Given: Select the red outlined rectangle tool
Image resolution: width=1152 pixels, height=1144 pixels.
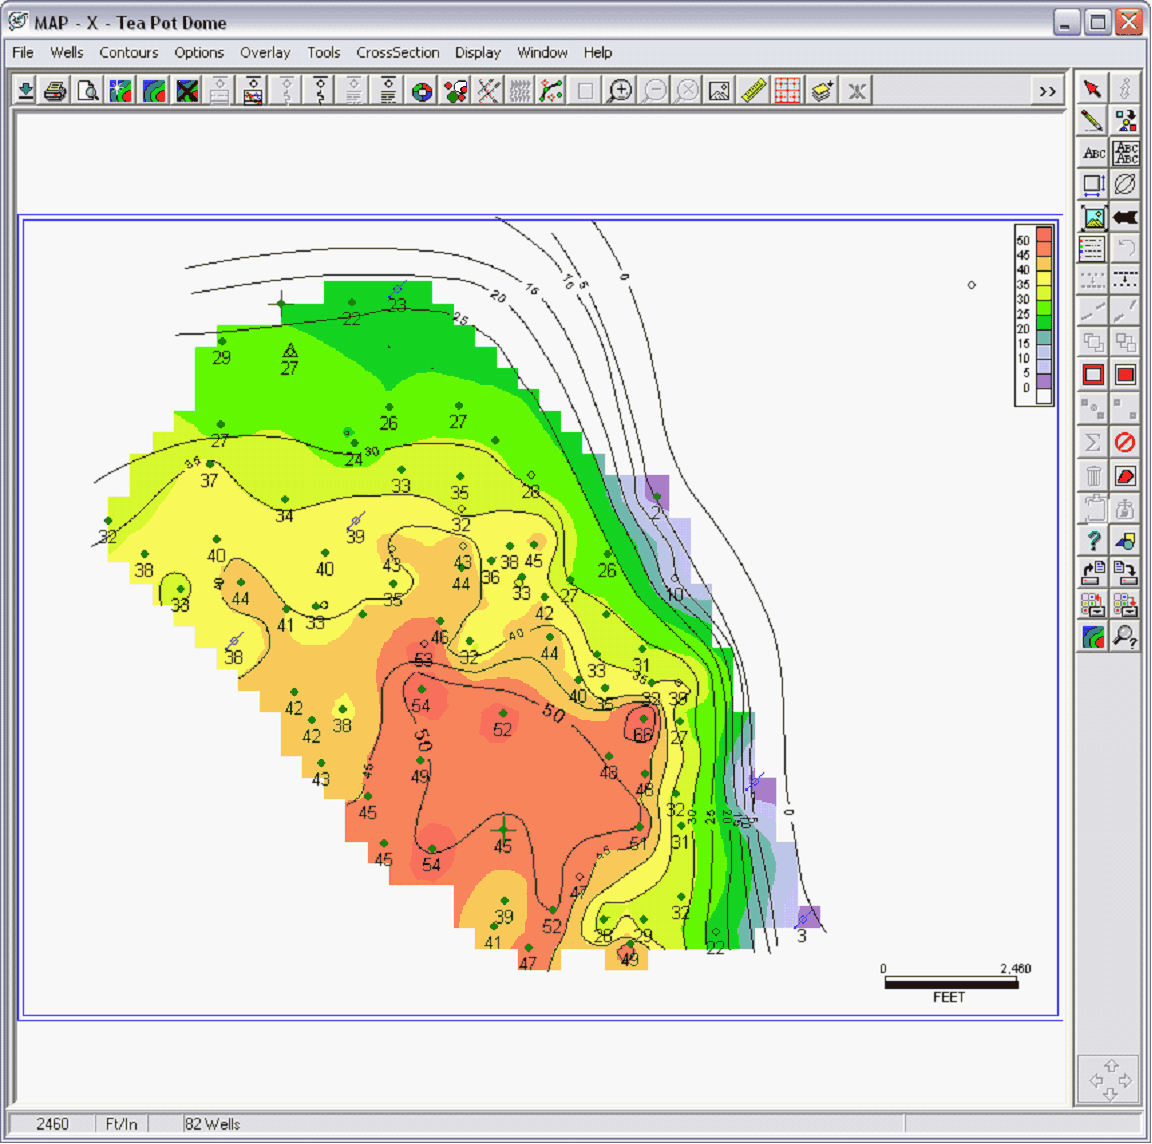Looking at the screenshot, I should tap(1093, 375).
